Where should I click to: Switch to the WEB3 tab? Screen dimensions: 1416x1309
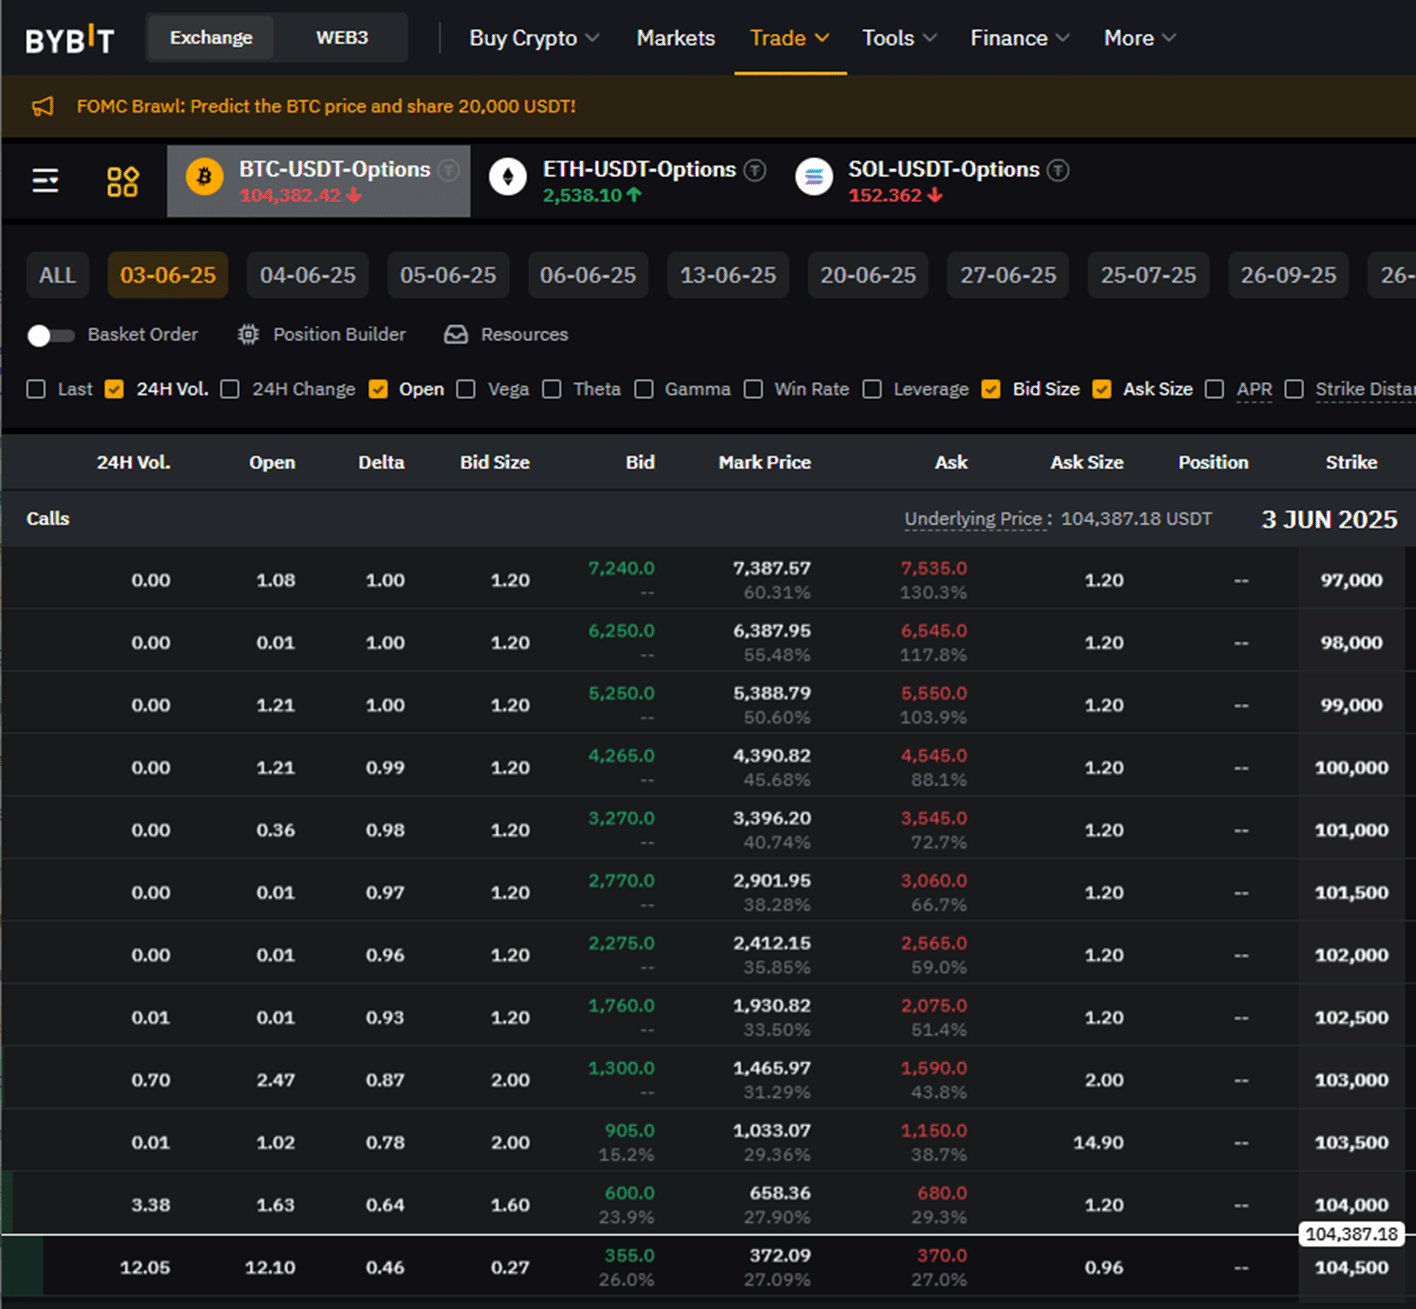(x=342, y=38)
